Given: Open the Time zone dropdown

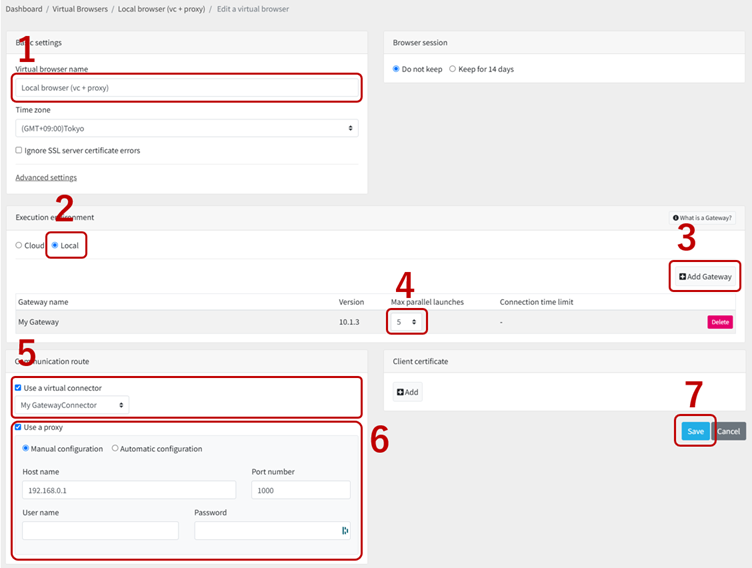Looking at the screenshot, I should click(187, 128).
